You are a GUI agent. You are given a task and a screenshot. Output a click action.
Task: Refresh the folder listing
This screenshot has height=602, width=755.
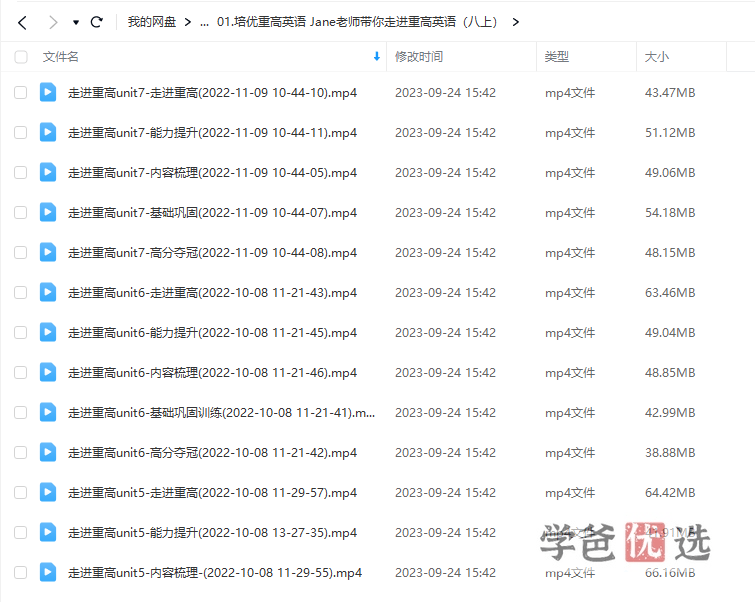[97, 22]
